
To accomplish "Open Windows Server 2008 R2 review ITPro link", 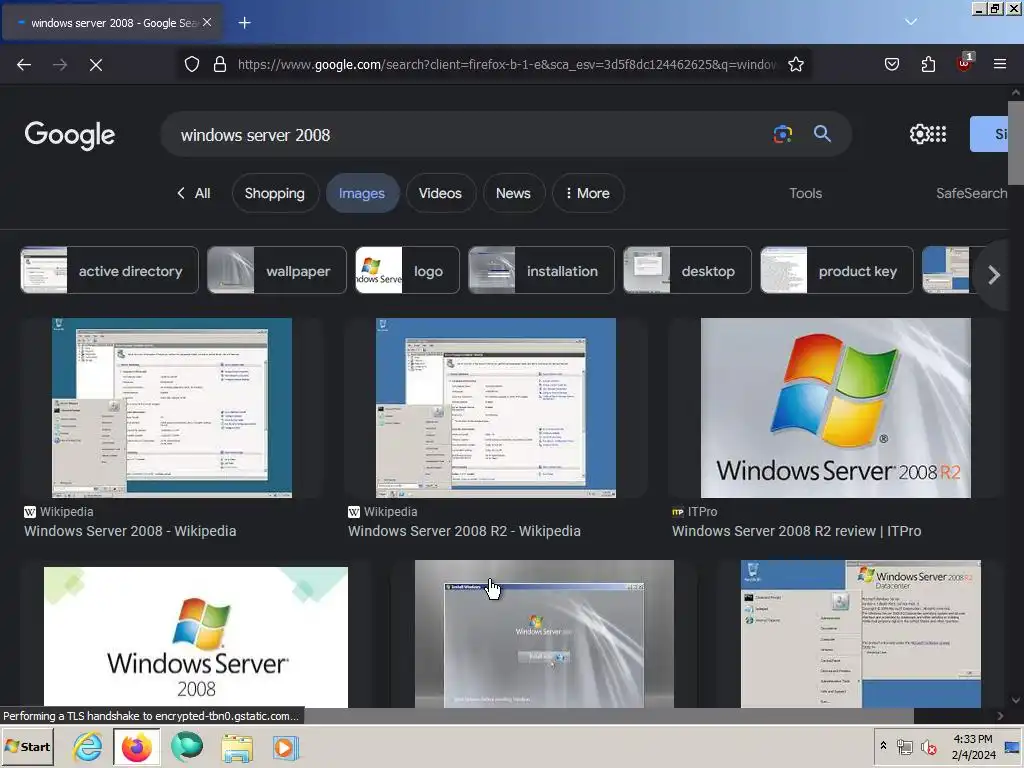I will tap(796, 531).
